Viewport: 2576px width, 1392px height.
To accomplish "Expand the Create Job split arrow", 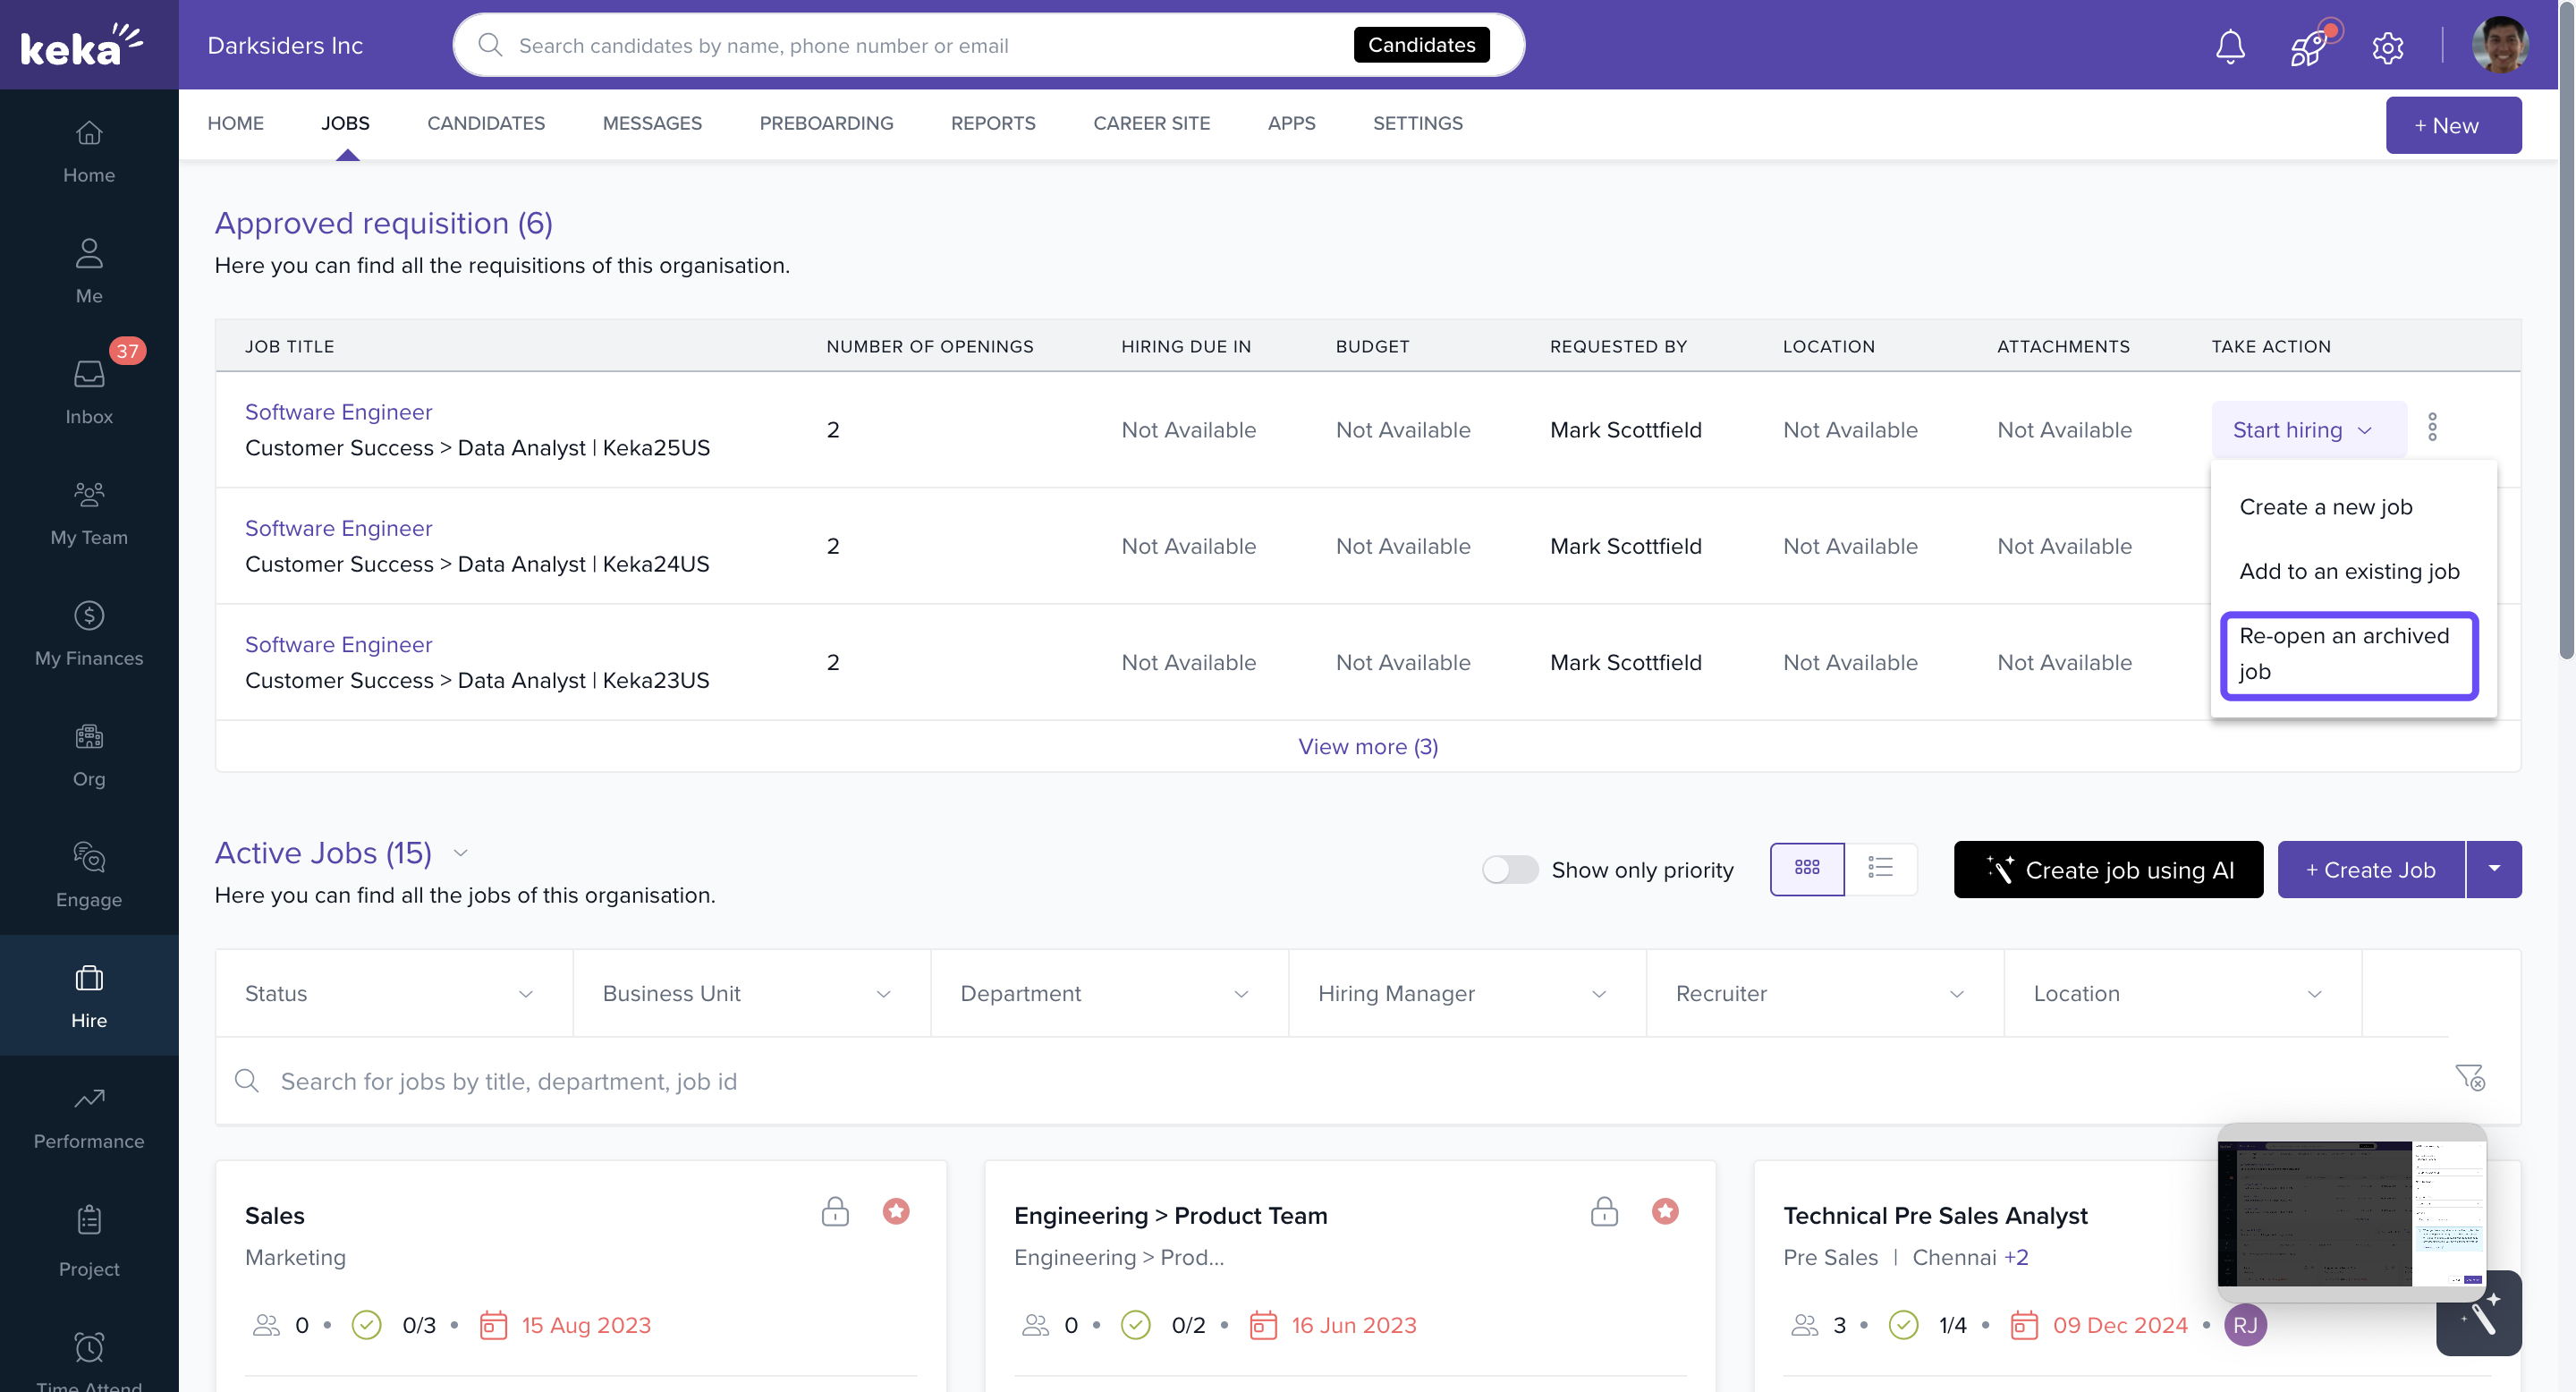I will click(x=2494, y=869).
